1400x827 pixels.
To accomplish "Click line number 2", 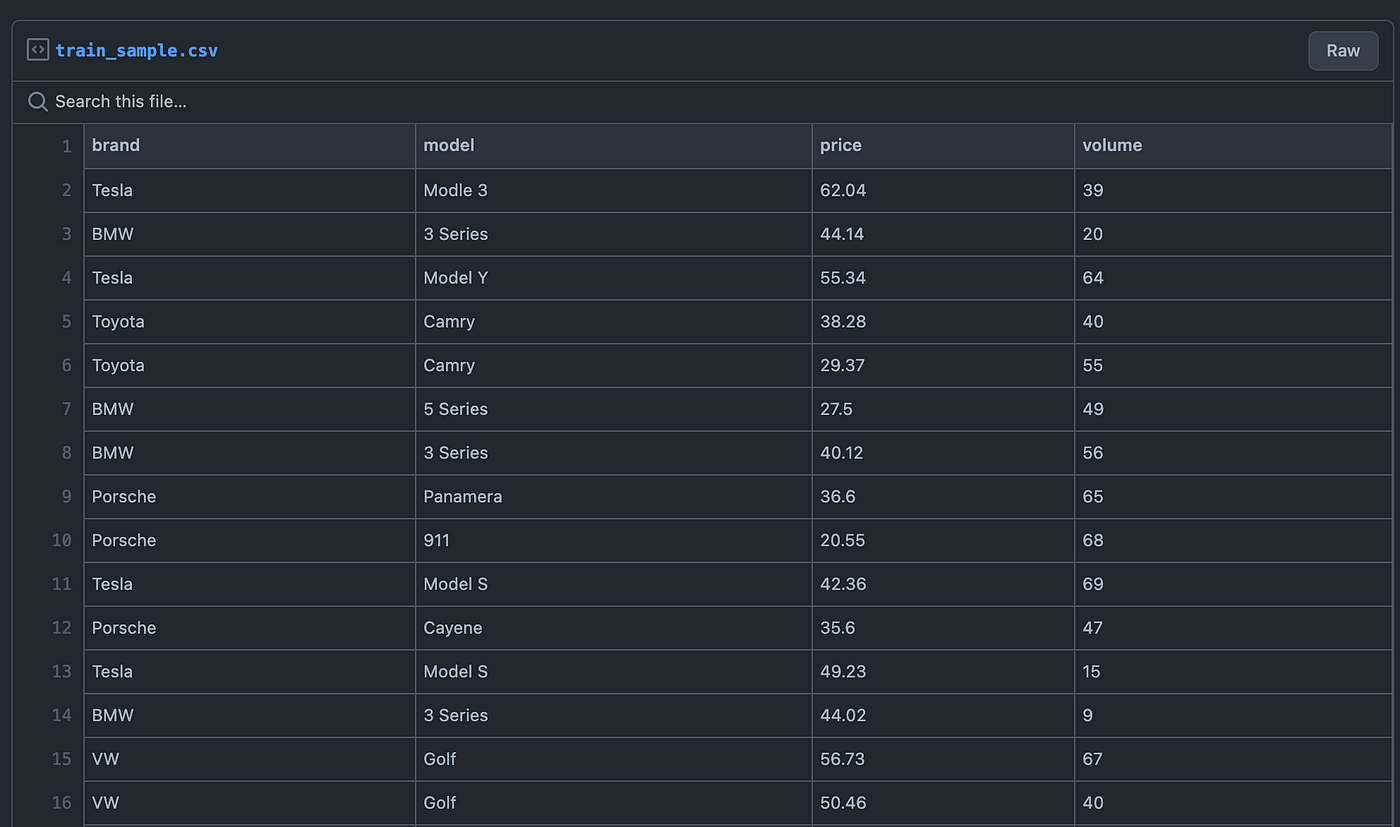I will (66, 190).
